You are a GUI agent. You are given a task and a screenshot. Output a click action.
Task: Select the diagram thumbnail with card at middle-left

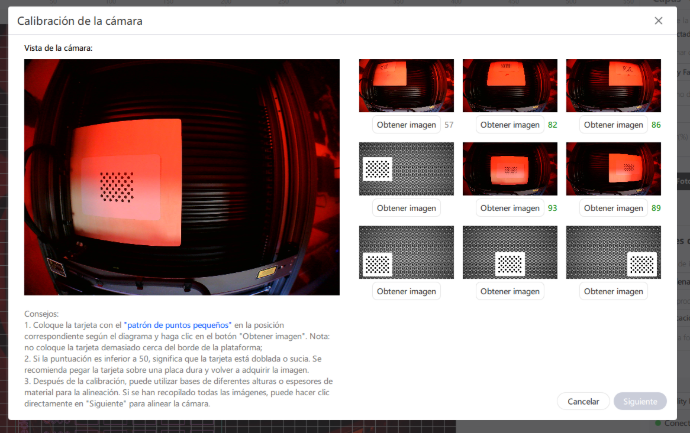click(406, 168)
